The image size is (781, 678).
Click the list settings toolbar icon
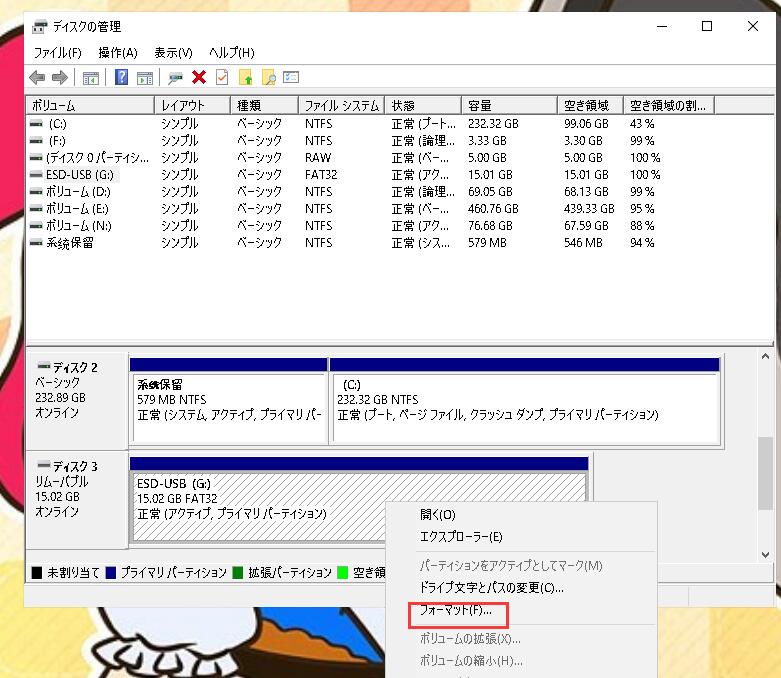[291, 77]
